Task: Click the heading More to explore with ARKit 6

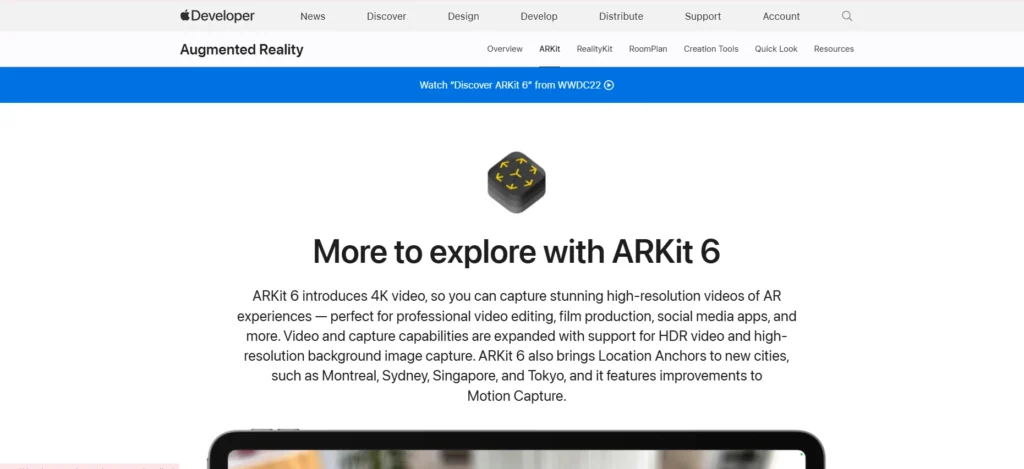Action: click(x=517, y=251)
